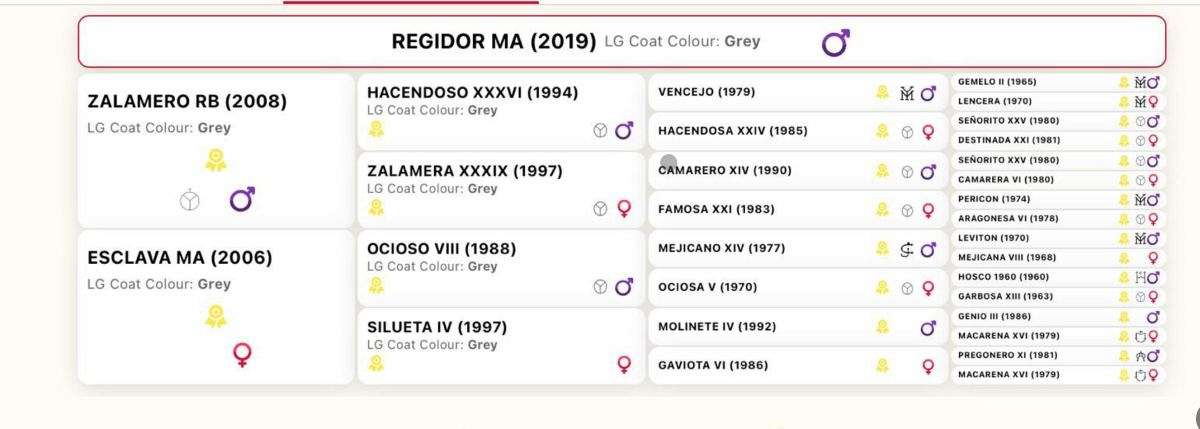The width and height of the screenshot is (1200, 429).
Task: Click the yellow rosette under HACENDOSO XXXVI
Action: pos(376,130)
